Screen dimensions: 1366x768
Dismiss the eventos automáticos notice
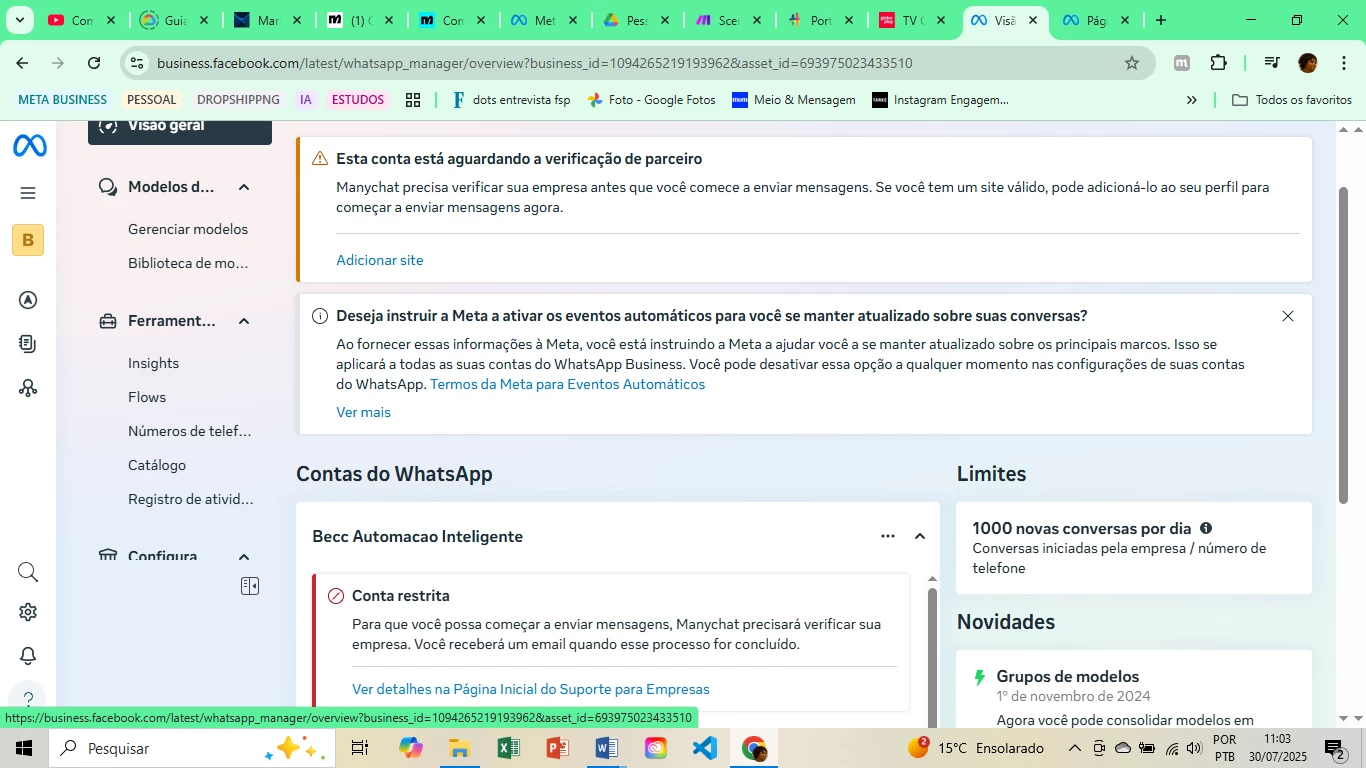pyautogui.click(x=1288, y=316)
